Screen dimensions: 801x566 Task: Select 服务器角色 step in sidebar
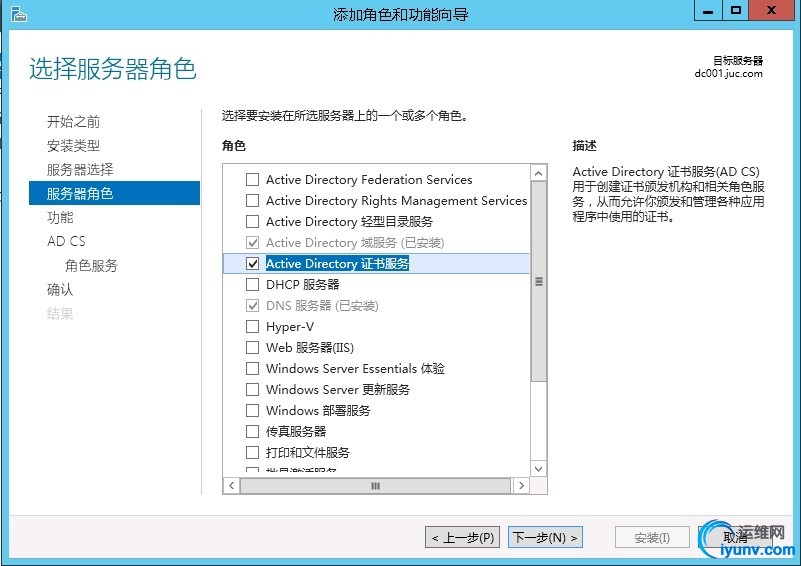[x=114, y=193]
